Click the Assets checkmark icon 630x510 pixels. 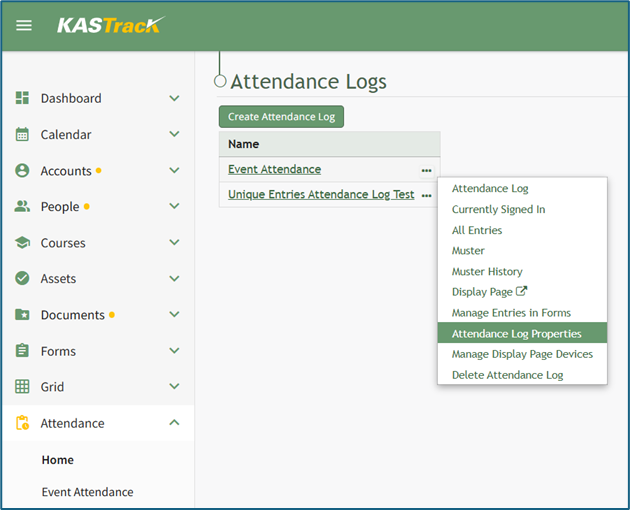pyautogui.click(x=22, y=279)
